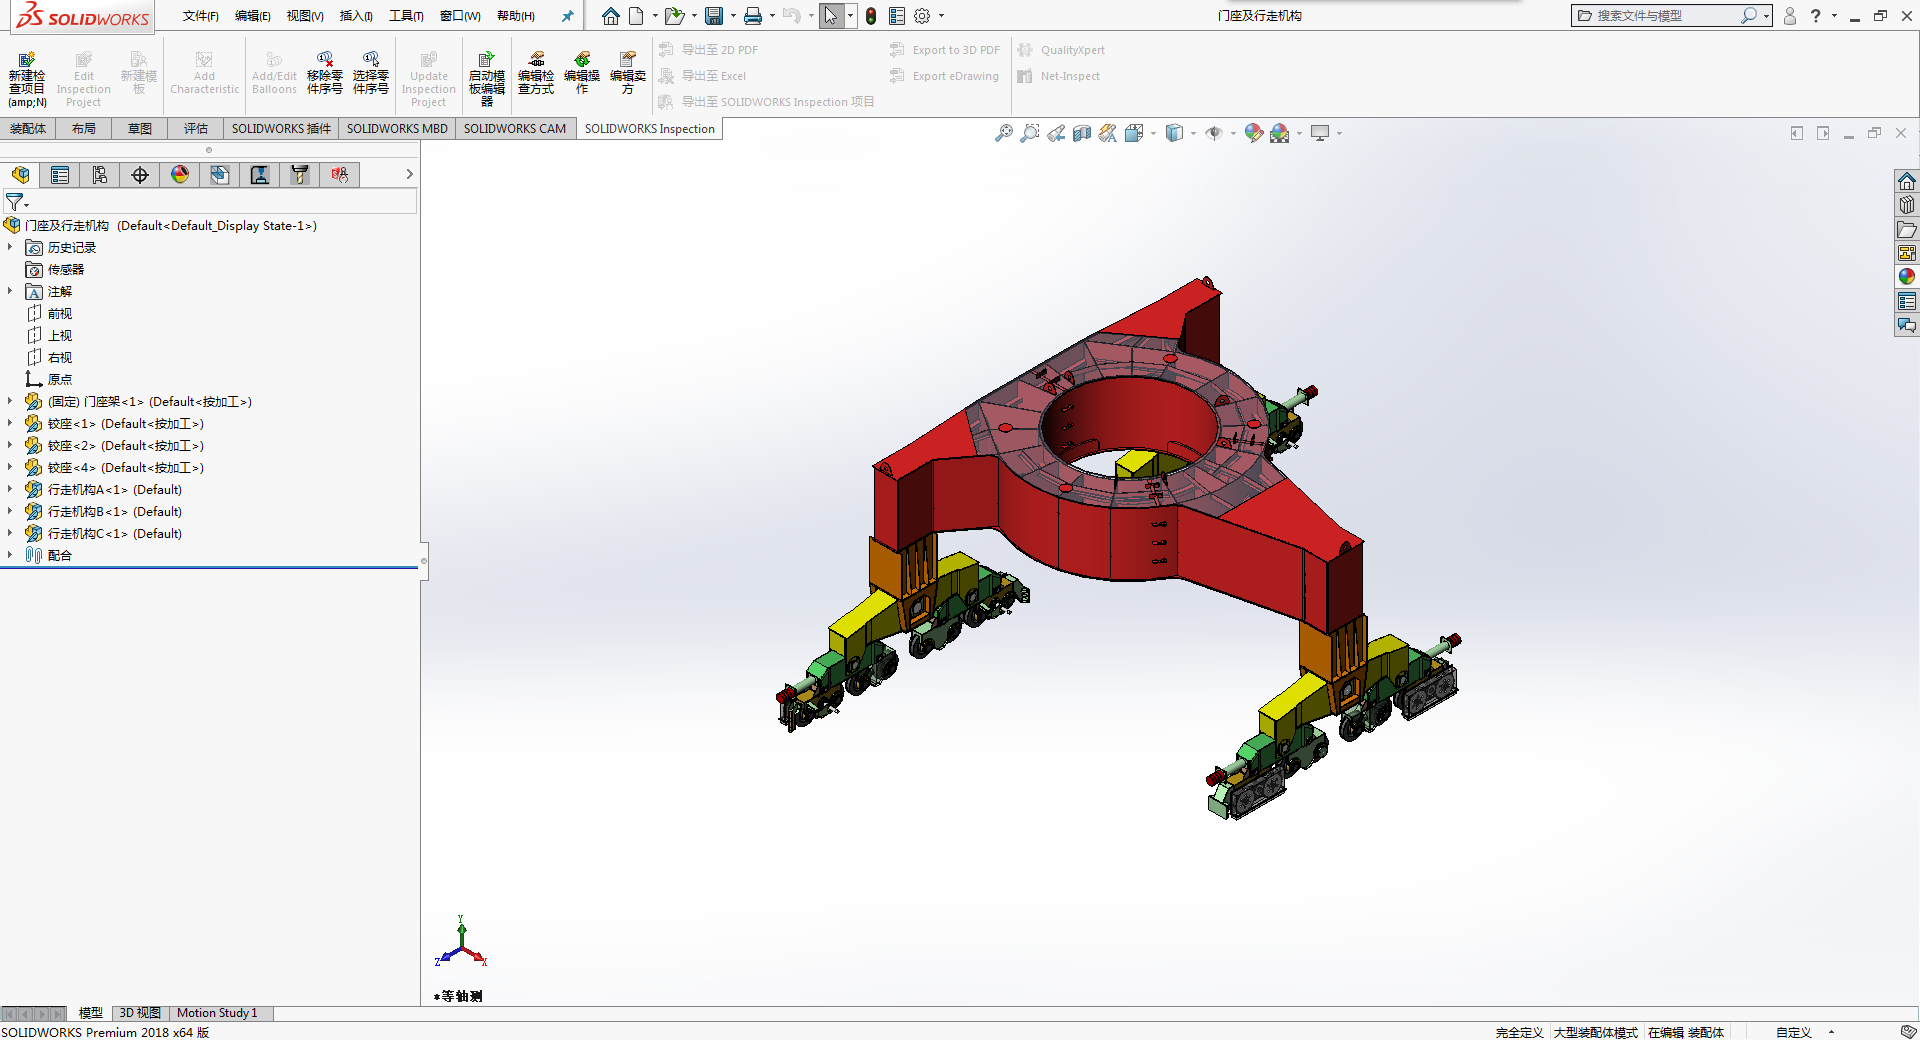Switch to SOLIDWORKS MBD ribbon tab

point(397,128)
